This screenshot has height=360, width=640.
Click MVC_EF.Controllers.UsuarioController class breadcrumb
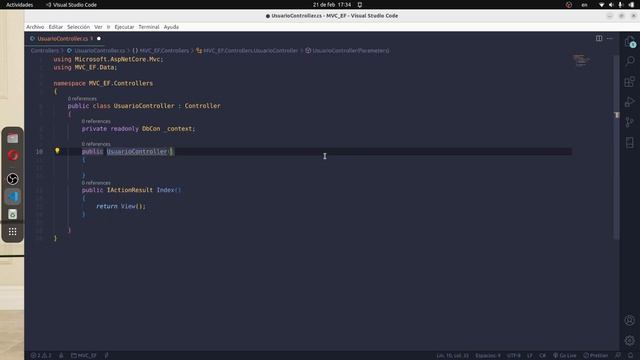tap(247, 51)
